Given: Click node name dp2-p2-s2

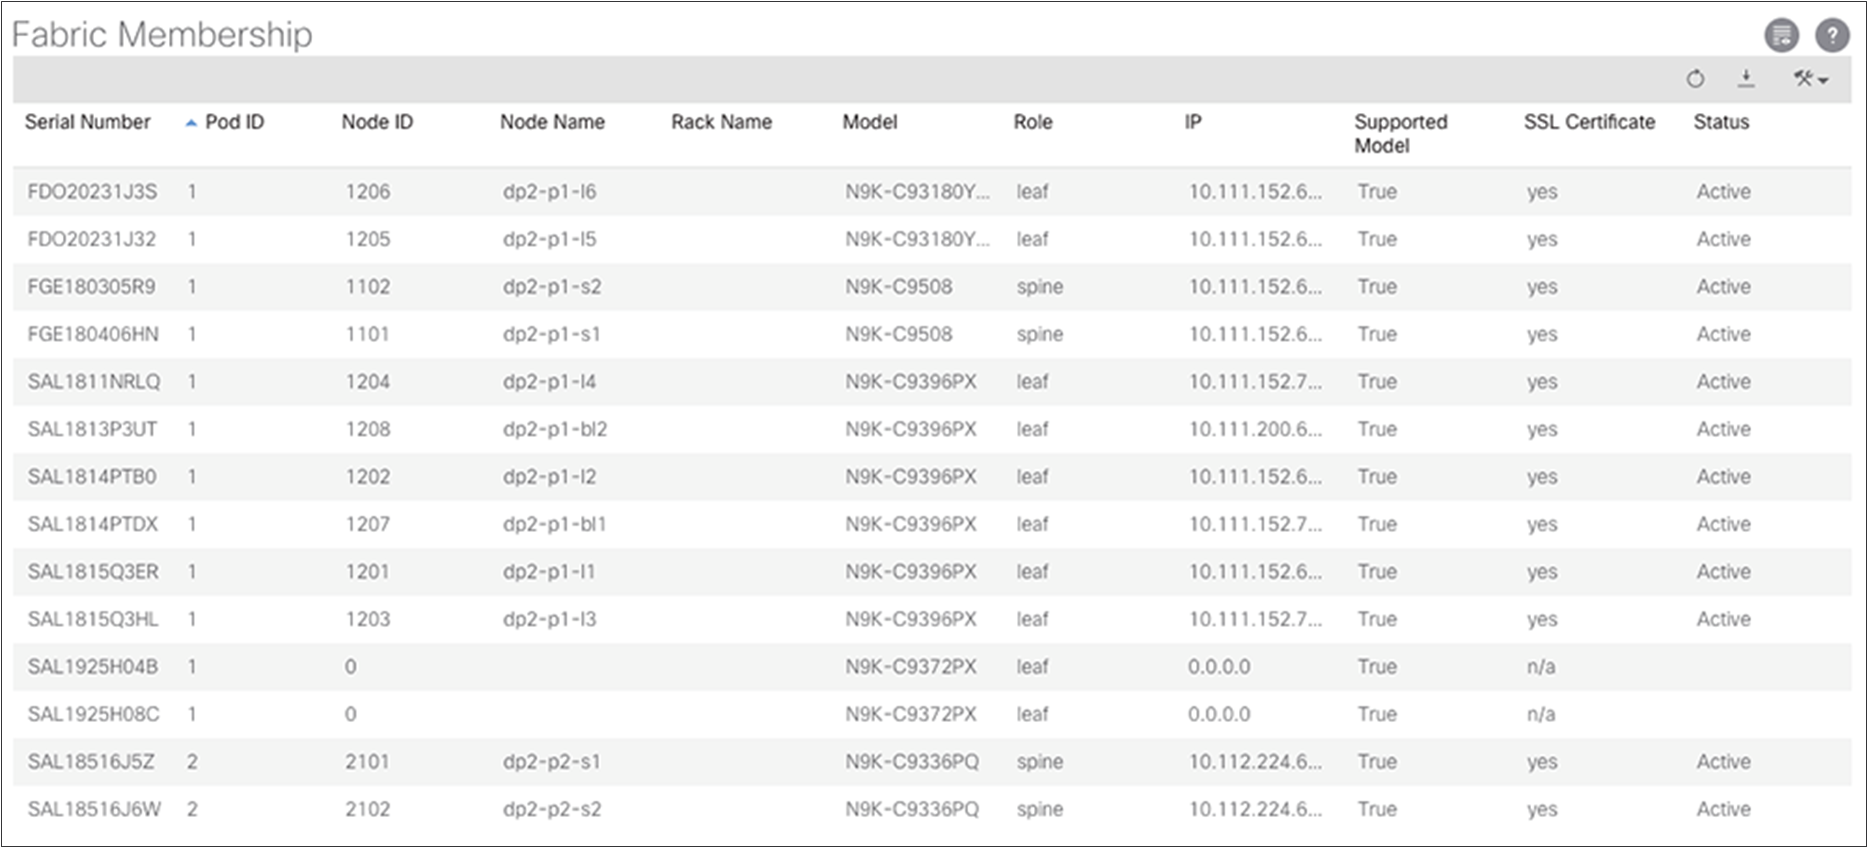Looking at the screenshot, I should pos(552,810).
